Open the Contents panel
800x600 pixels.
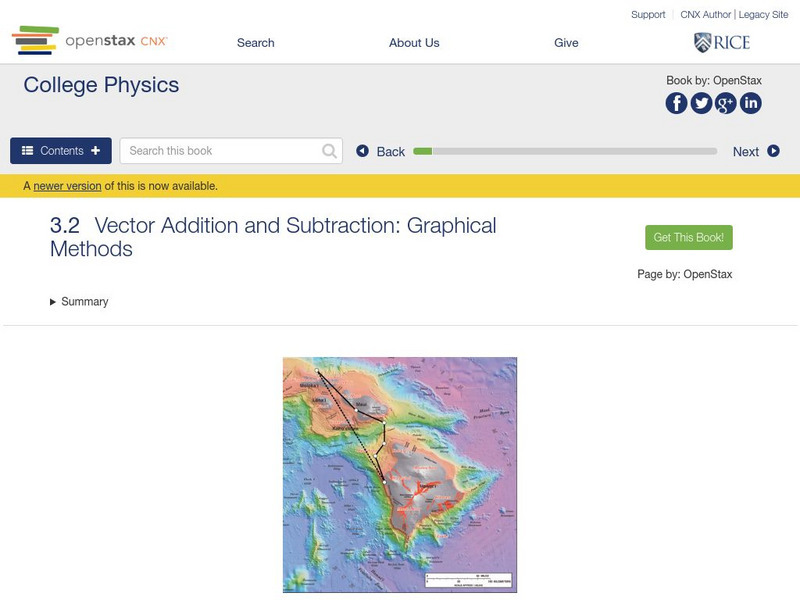[61, 151]
